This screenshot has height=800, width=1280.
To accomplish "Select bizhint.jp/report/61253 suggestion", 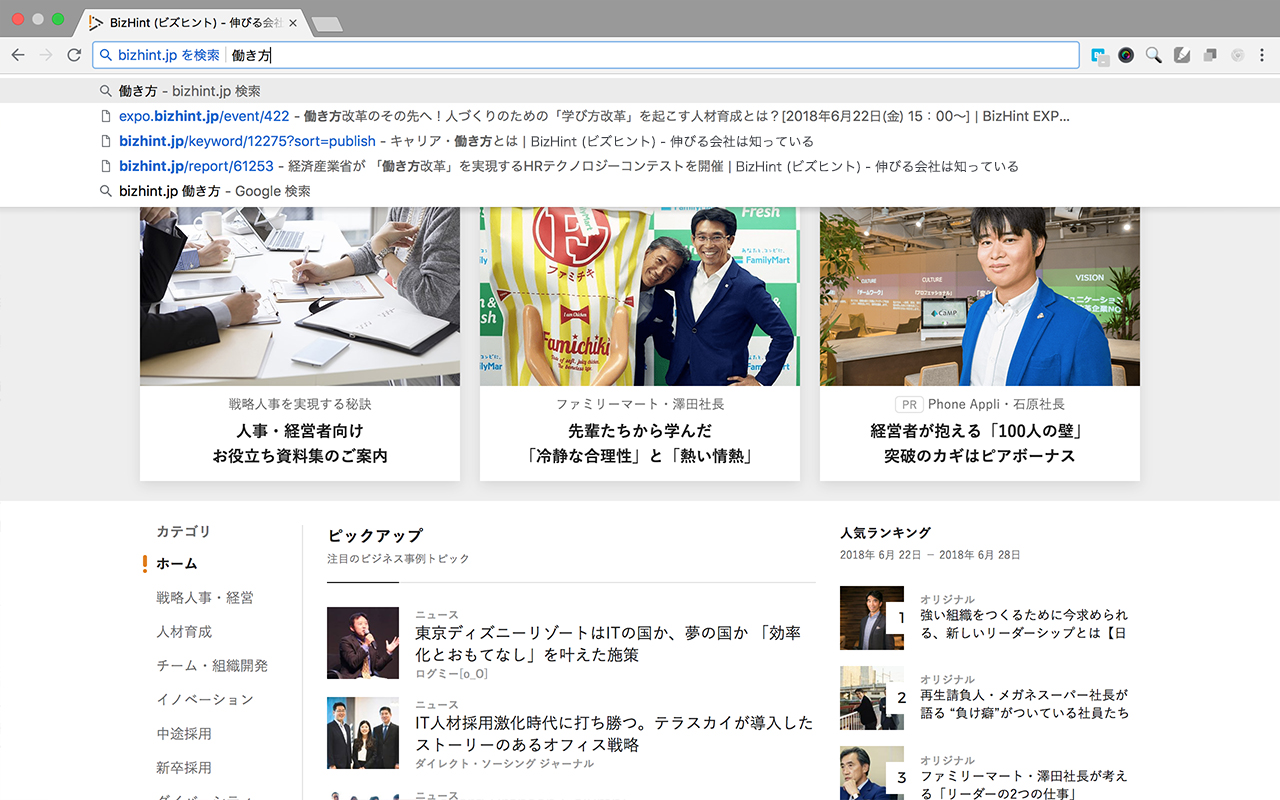I will click(640, 166).
